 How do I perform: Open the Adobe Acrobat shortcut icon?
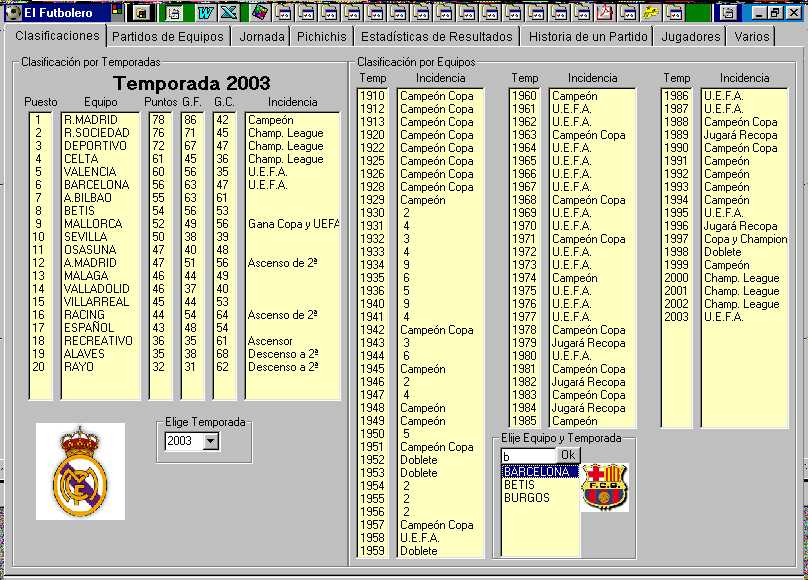coord(605,12)
